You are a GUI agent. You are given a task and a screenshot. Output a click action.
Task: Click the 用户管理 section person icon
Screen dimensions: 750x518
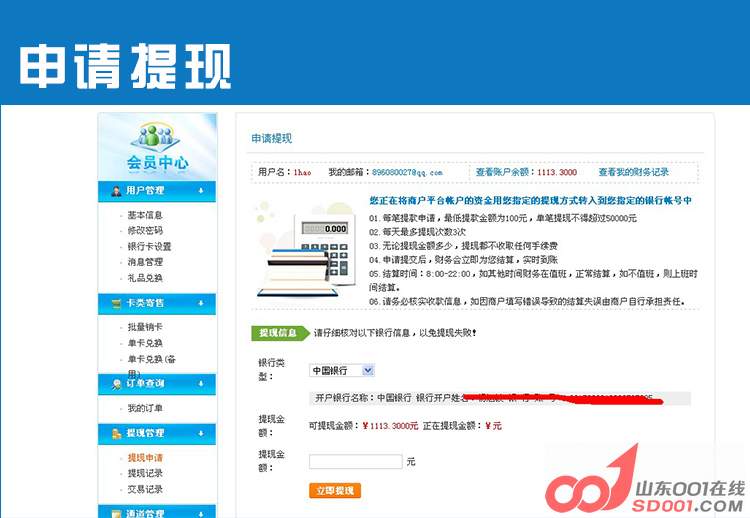116,191
